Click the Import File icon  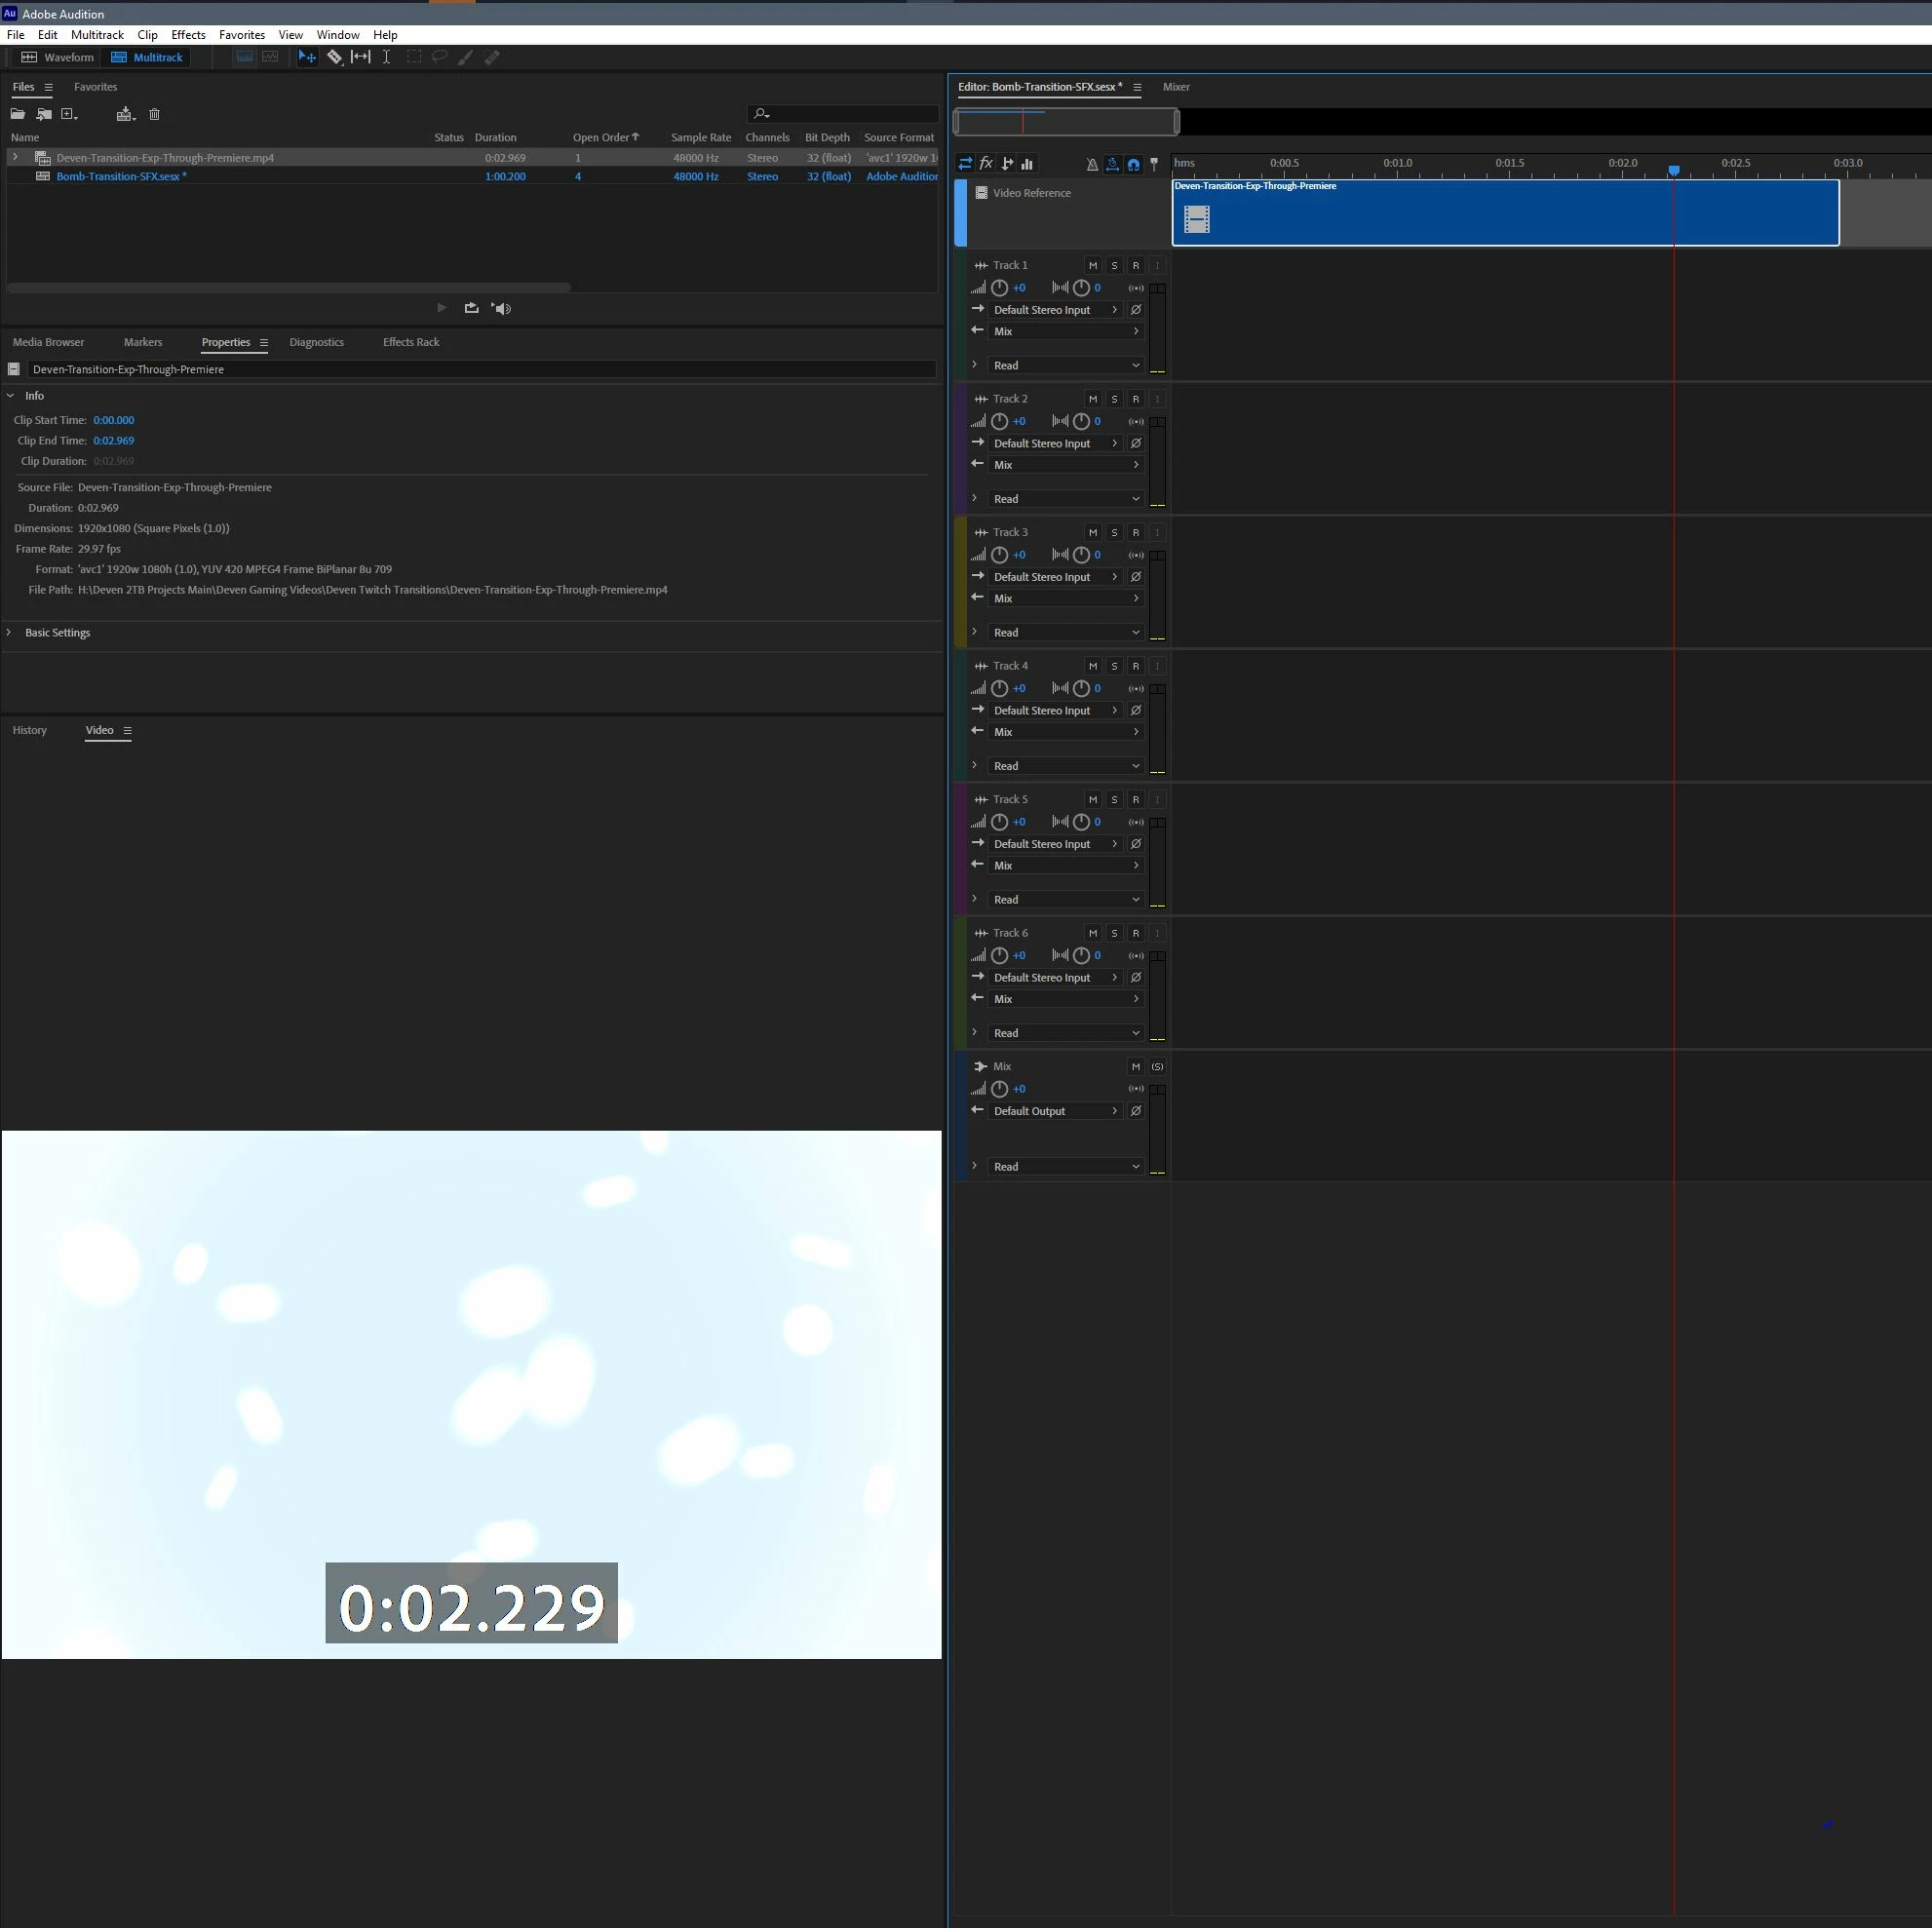[44, 114]
